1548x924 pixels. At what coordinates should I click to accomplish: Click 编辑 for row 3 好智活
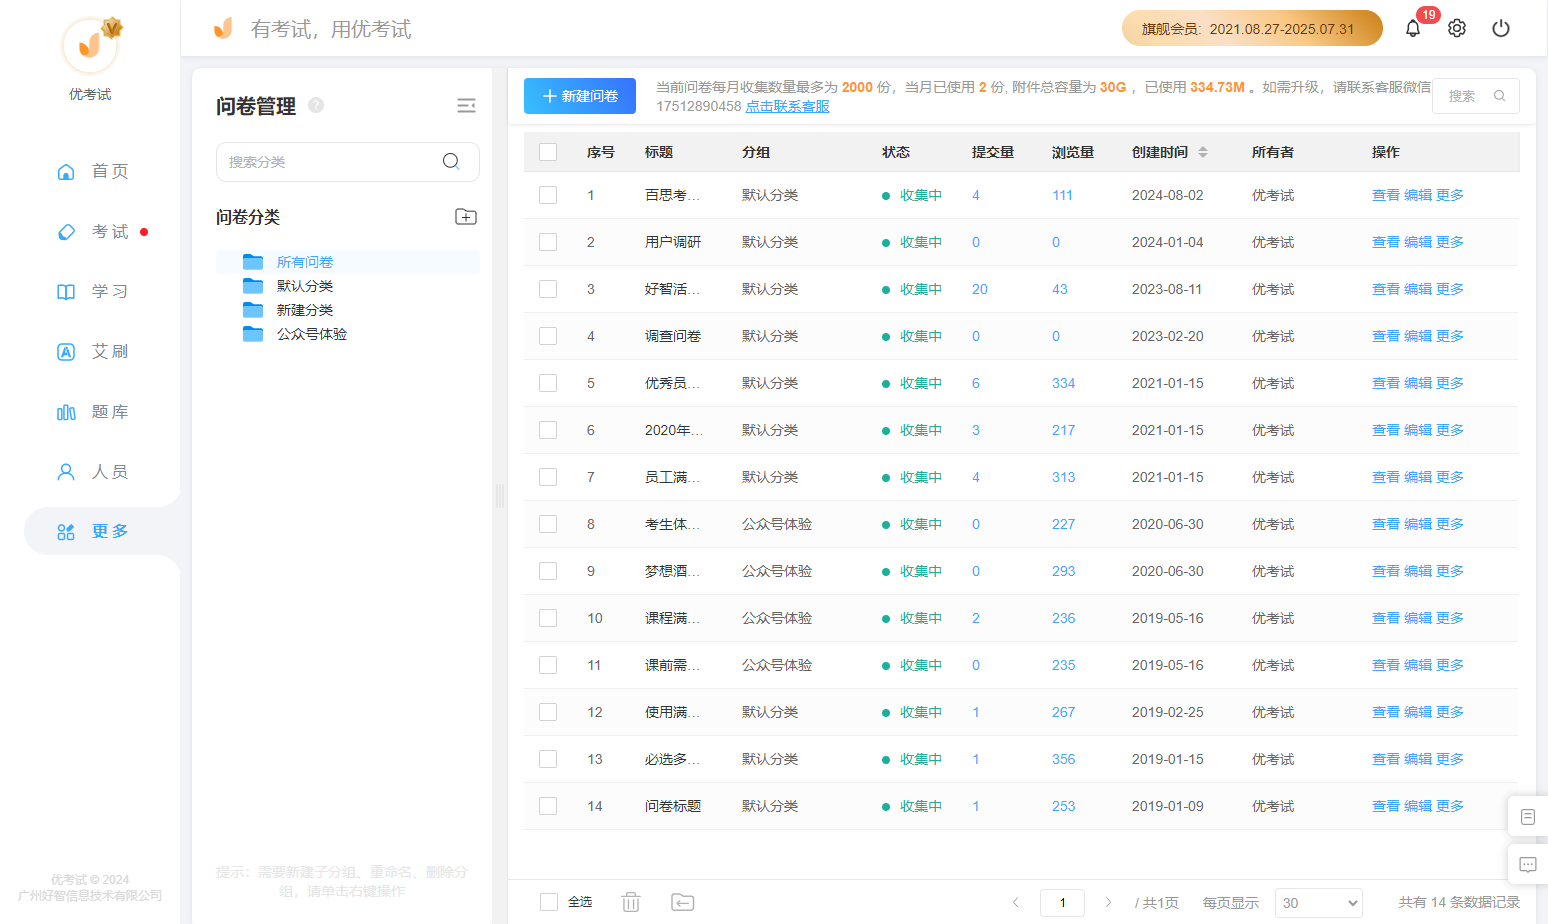click(x=1418, y=289)
